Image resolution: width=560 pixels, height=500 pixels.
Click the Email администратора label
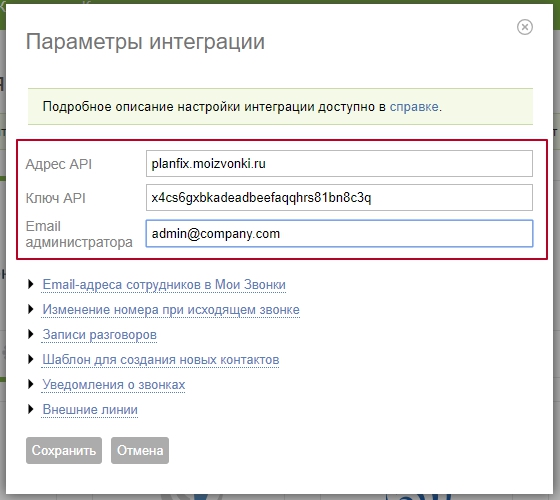point(79,234)
